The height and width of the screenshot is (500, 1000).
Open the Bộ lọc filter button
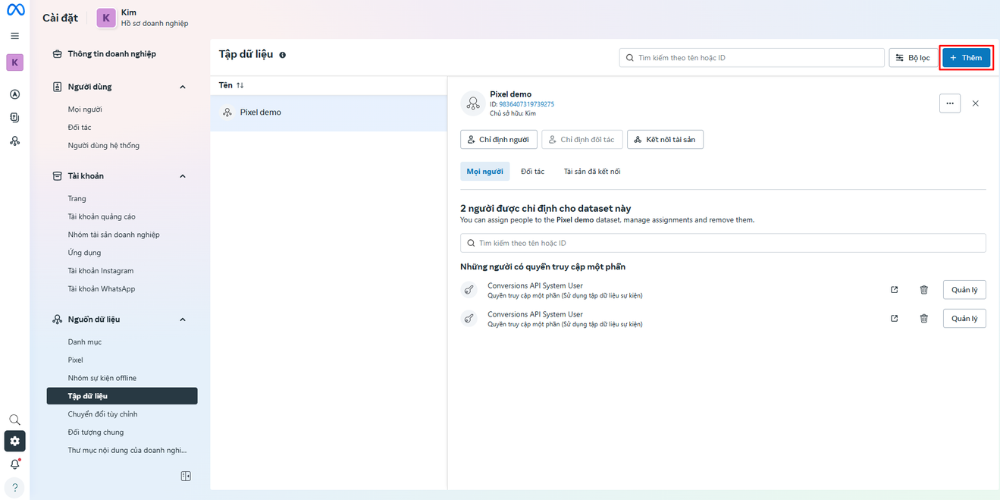(913, 58)
